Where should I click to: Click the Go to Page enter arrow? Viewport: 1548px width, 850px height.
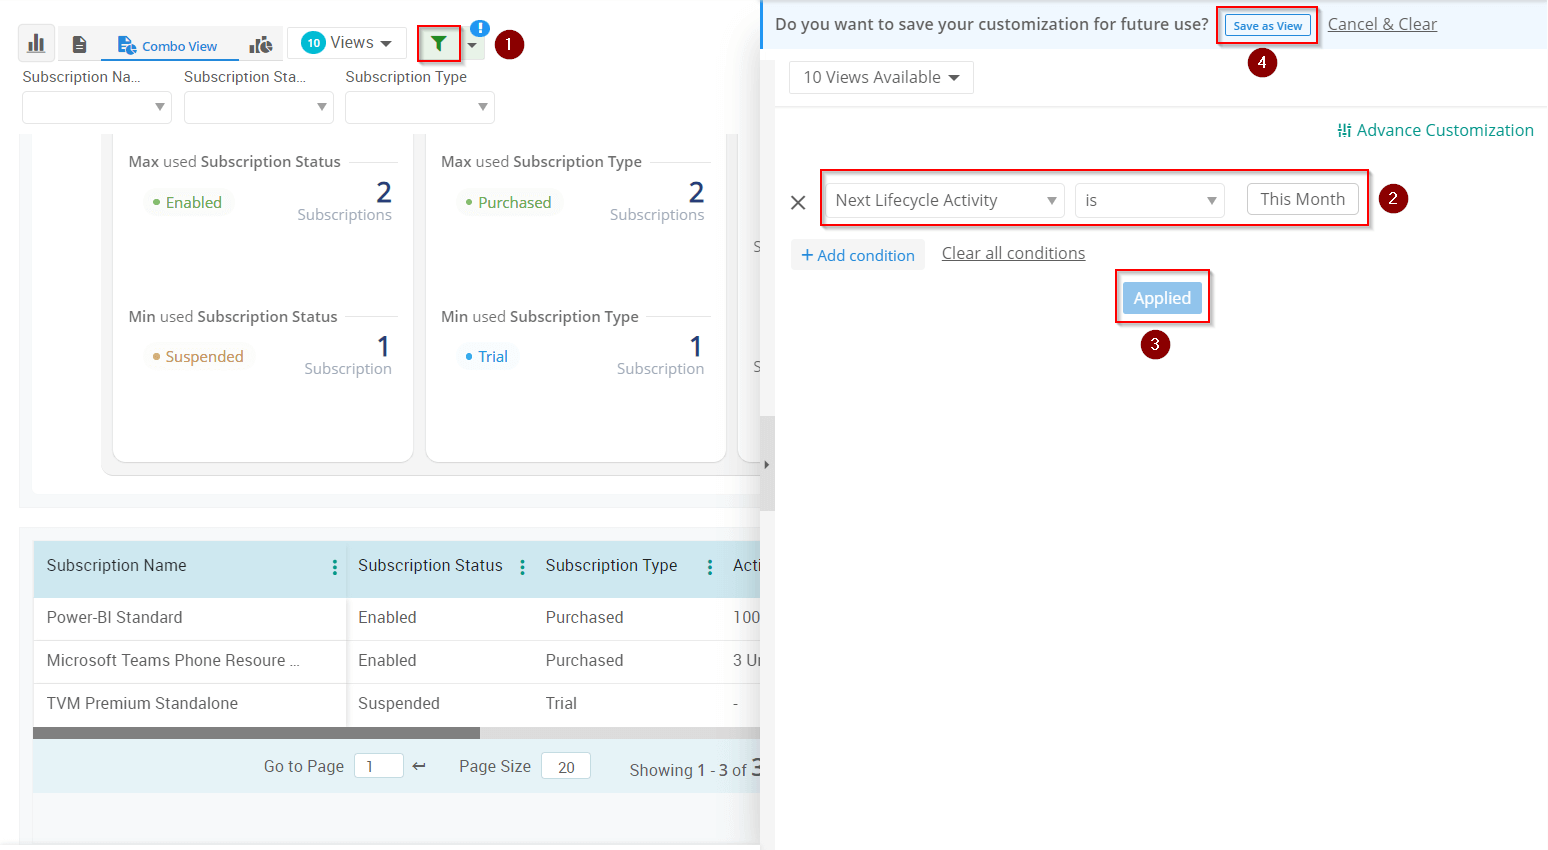[419, 766]
